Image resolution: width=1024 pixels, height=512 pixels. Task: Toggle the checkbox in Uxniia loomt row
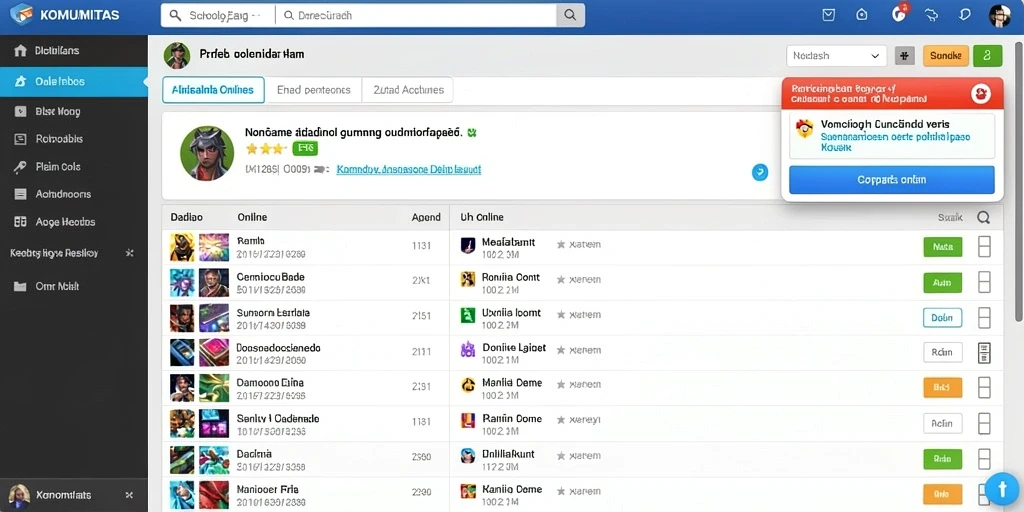coord(984,318)
